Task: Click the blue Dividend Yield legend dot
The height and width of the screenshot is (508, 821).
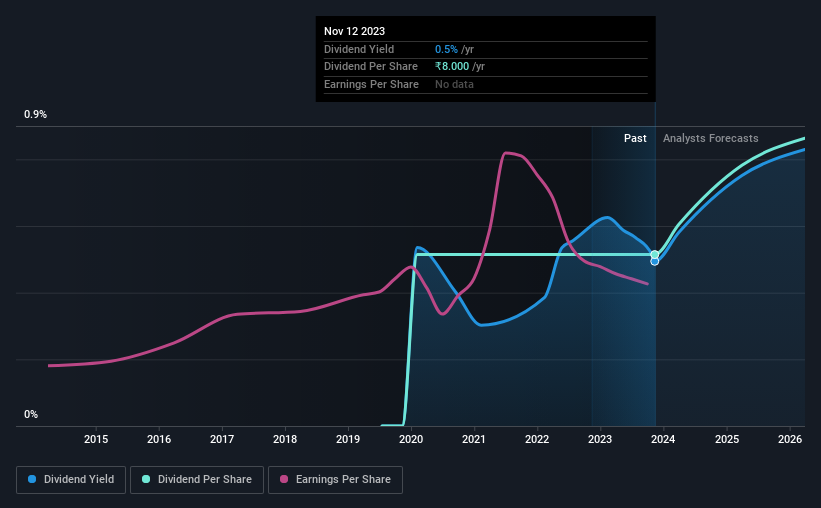Action: point(32,479)
